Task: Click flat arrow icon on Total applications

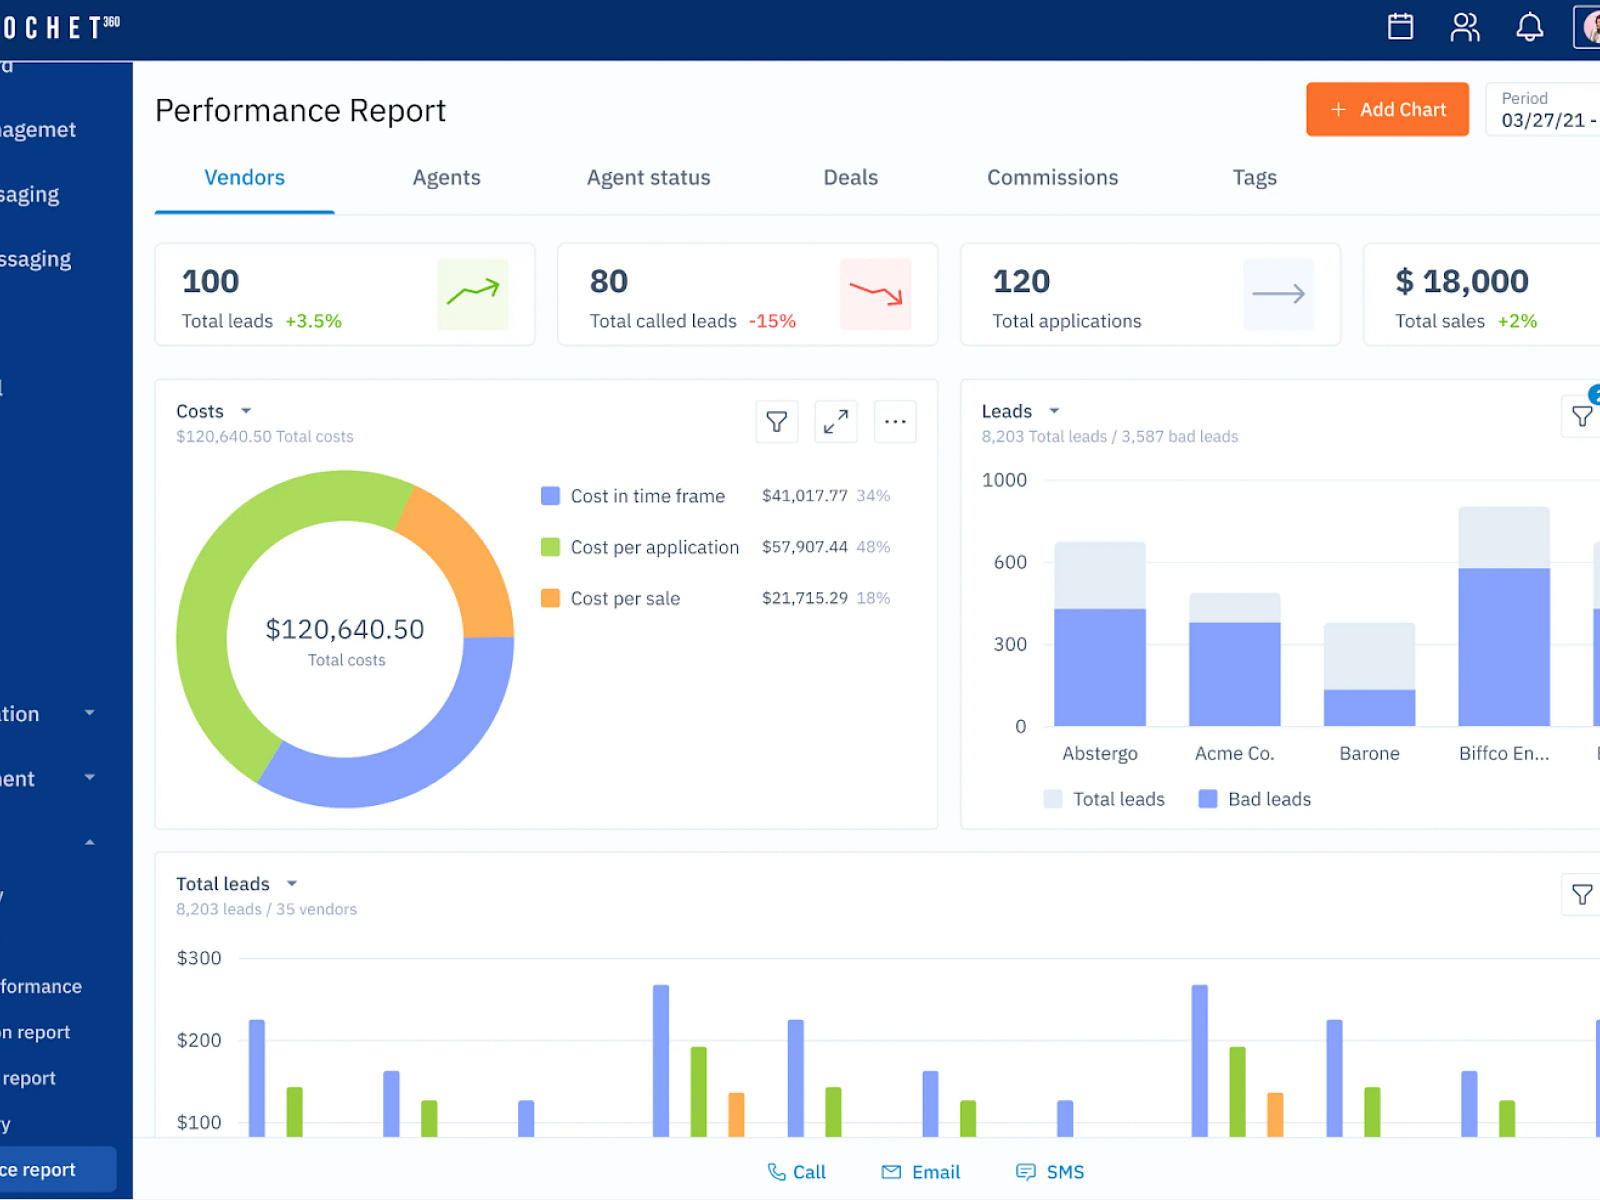Action: tap(1278, 294)
